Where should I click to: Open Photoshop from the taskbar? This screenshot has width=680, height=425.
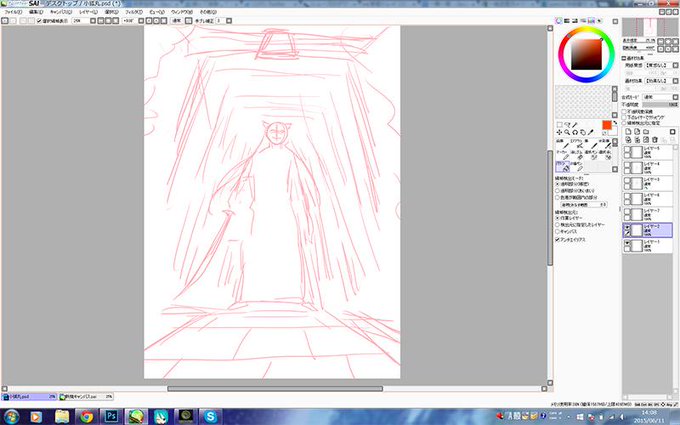pyautogui.click(x=111, y=417)
